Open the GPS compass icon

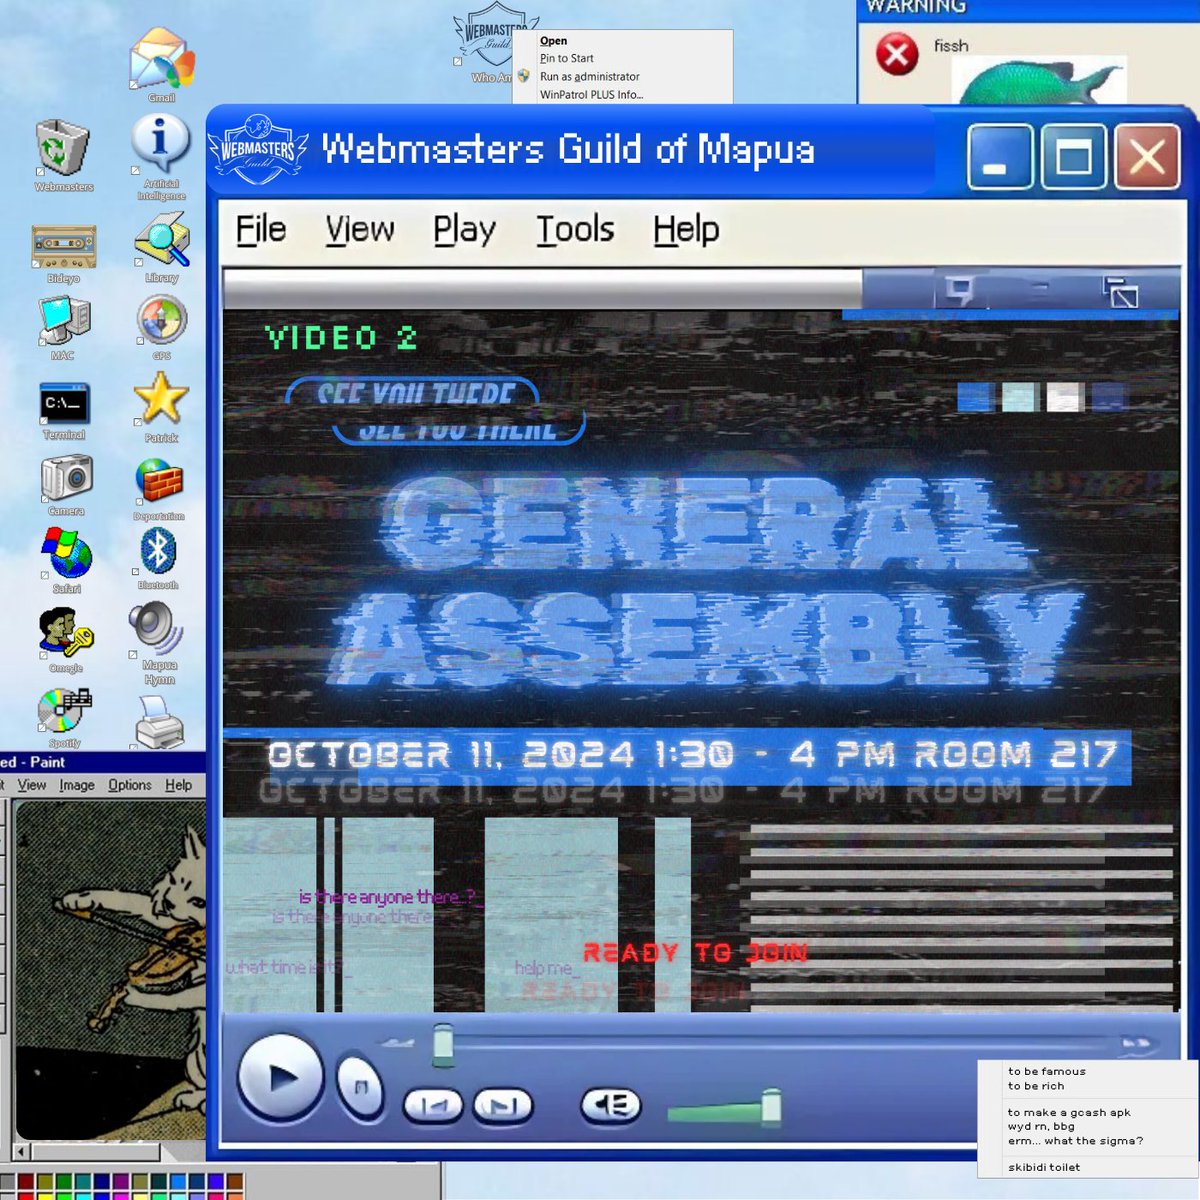(x=161, y=320)
